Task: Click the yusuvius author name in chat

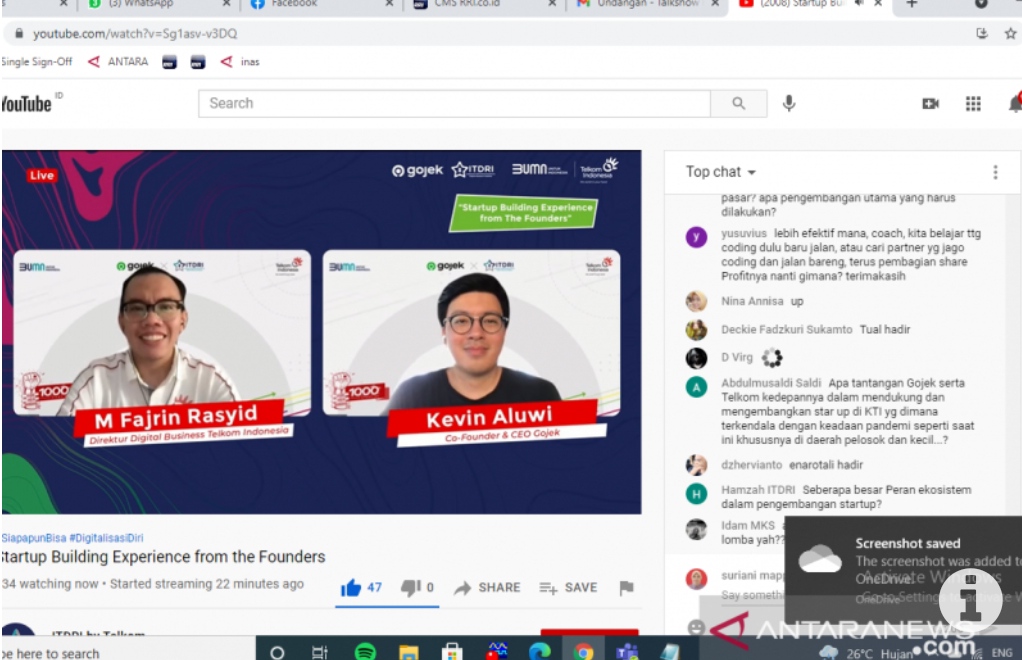Action: coord(744,233)
